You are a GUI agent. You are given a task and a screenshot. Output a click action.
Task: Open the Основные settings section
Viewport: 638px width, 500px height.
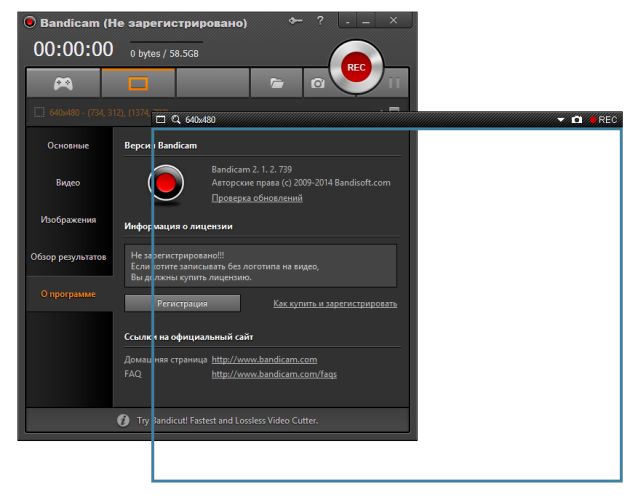coord(68,146)
